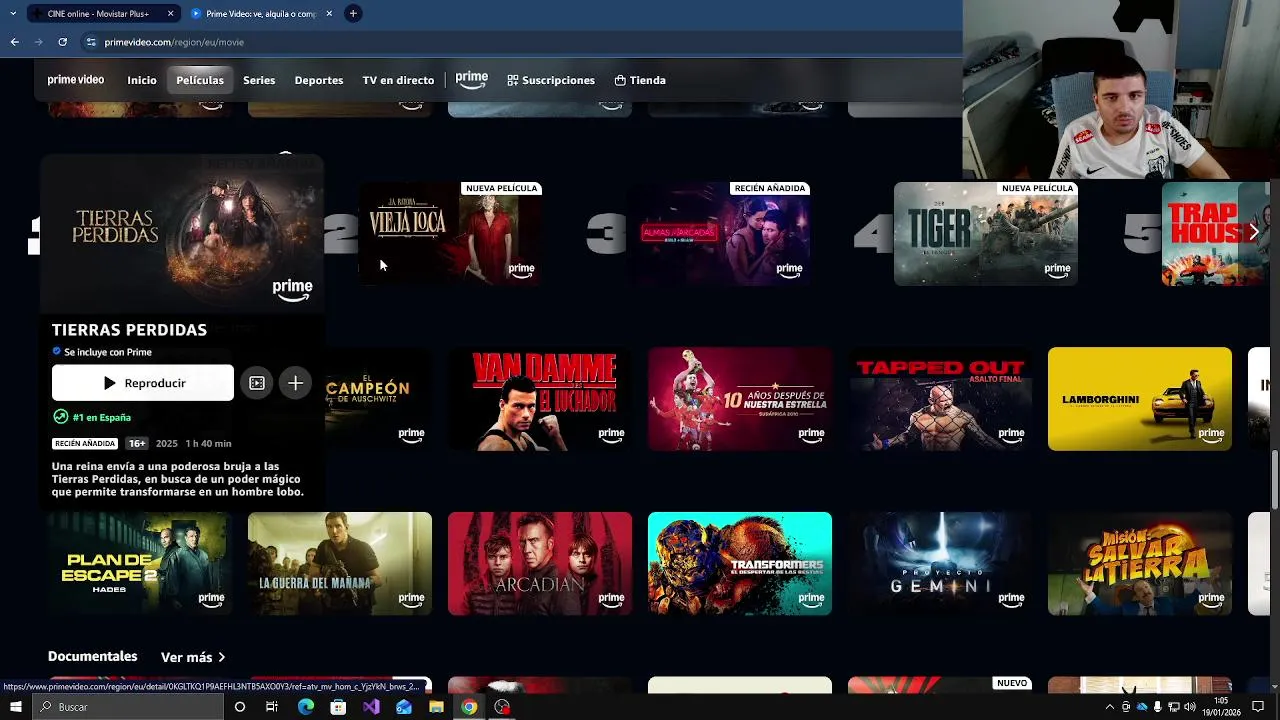Go back in browser history

(14, 42)
